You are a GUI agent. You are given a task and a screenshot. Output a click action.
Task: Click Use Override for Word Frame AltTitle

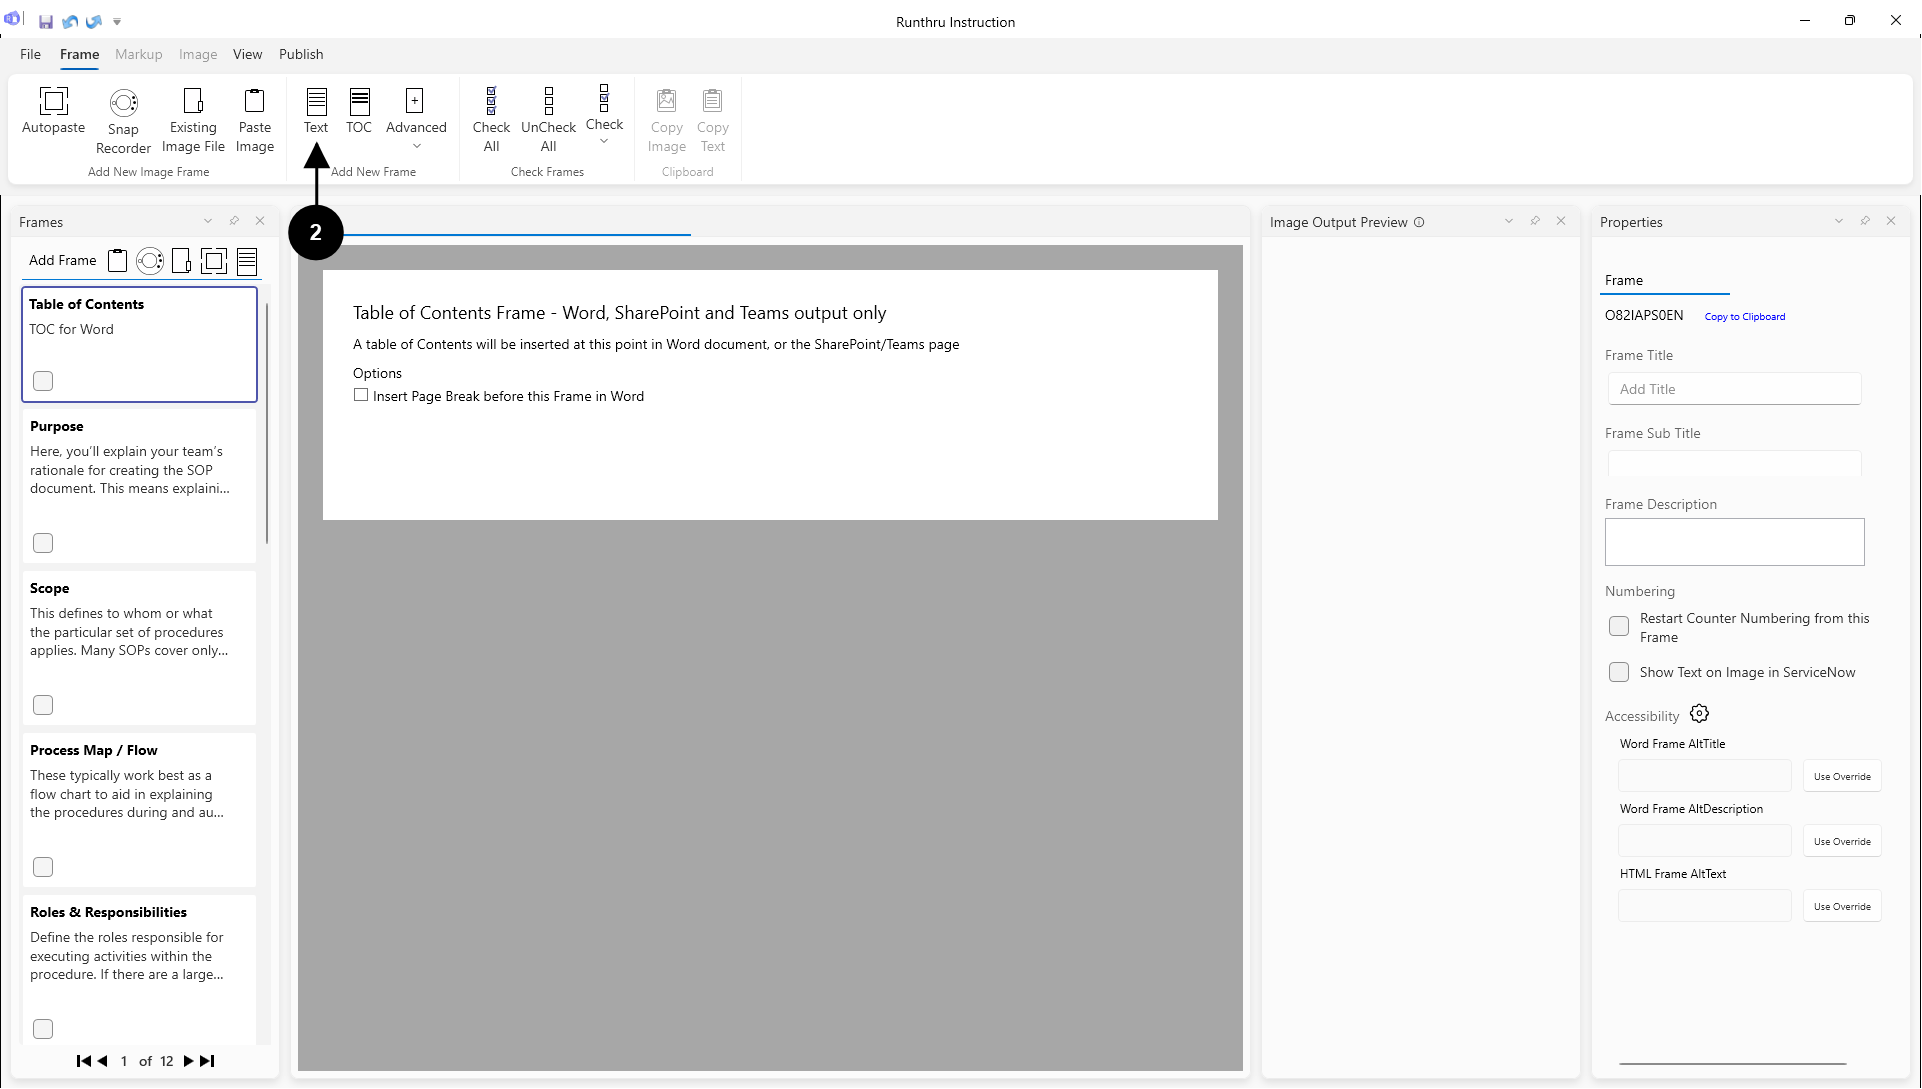point(1841,776)
